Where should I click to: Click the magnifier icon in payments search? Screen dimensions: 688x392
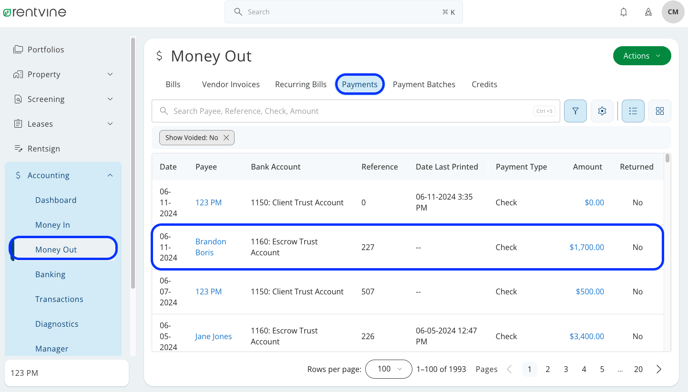(x=164, y=111)
